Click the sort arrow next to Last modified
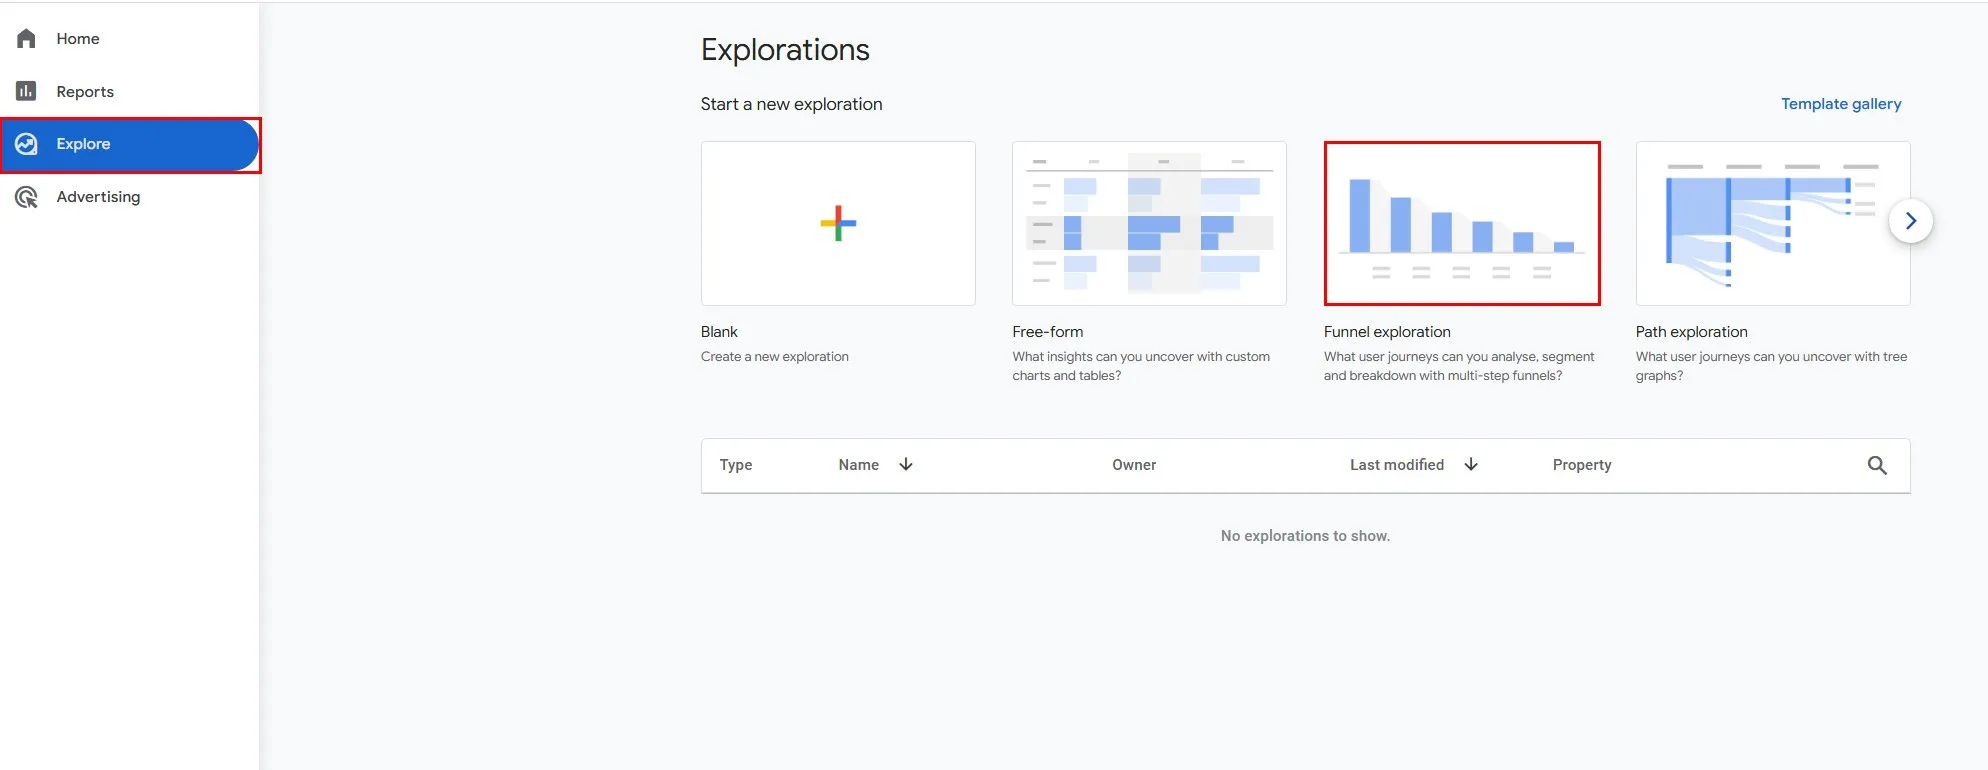The image size is (1988, 770). point(1471,465)
